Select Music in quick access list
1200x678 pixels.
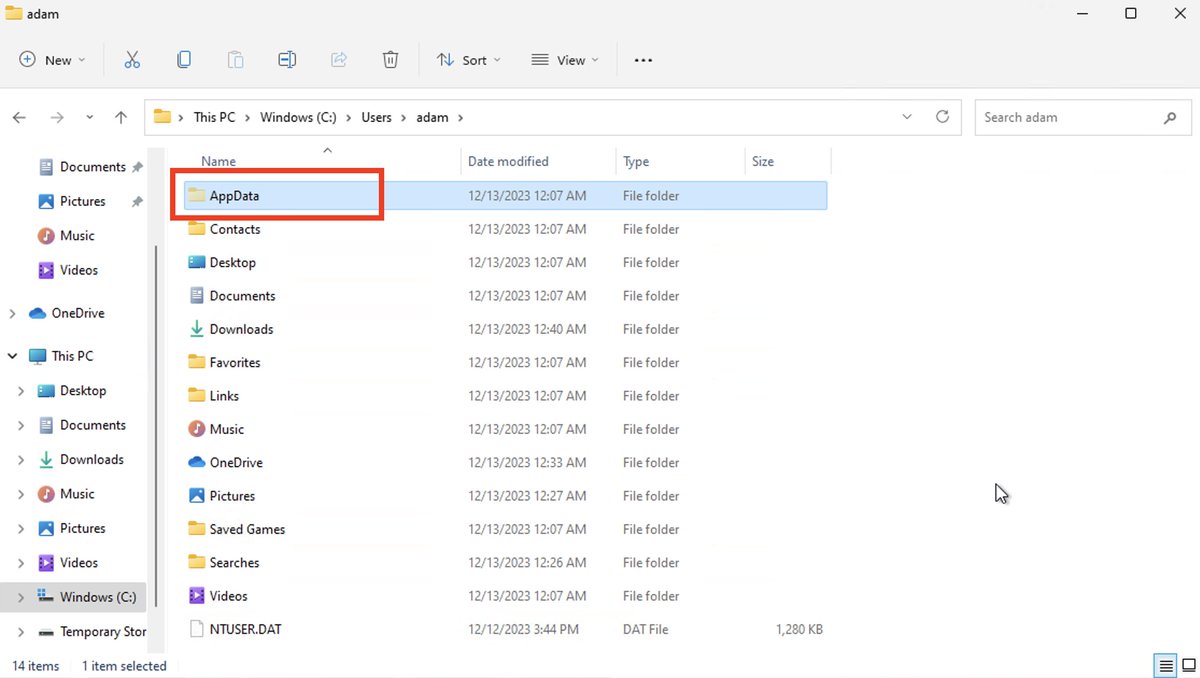tap(77, 236)
